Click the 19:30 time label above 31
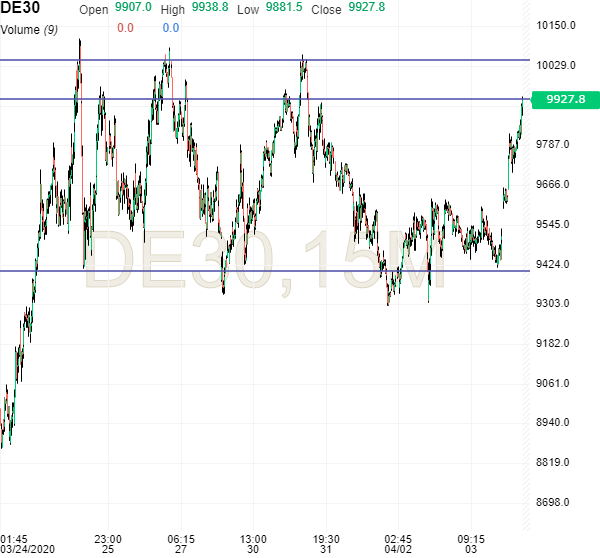 coord(326,537)
